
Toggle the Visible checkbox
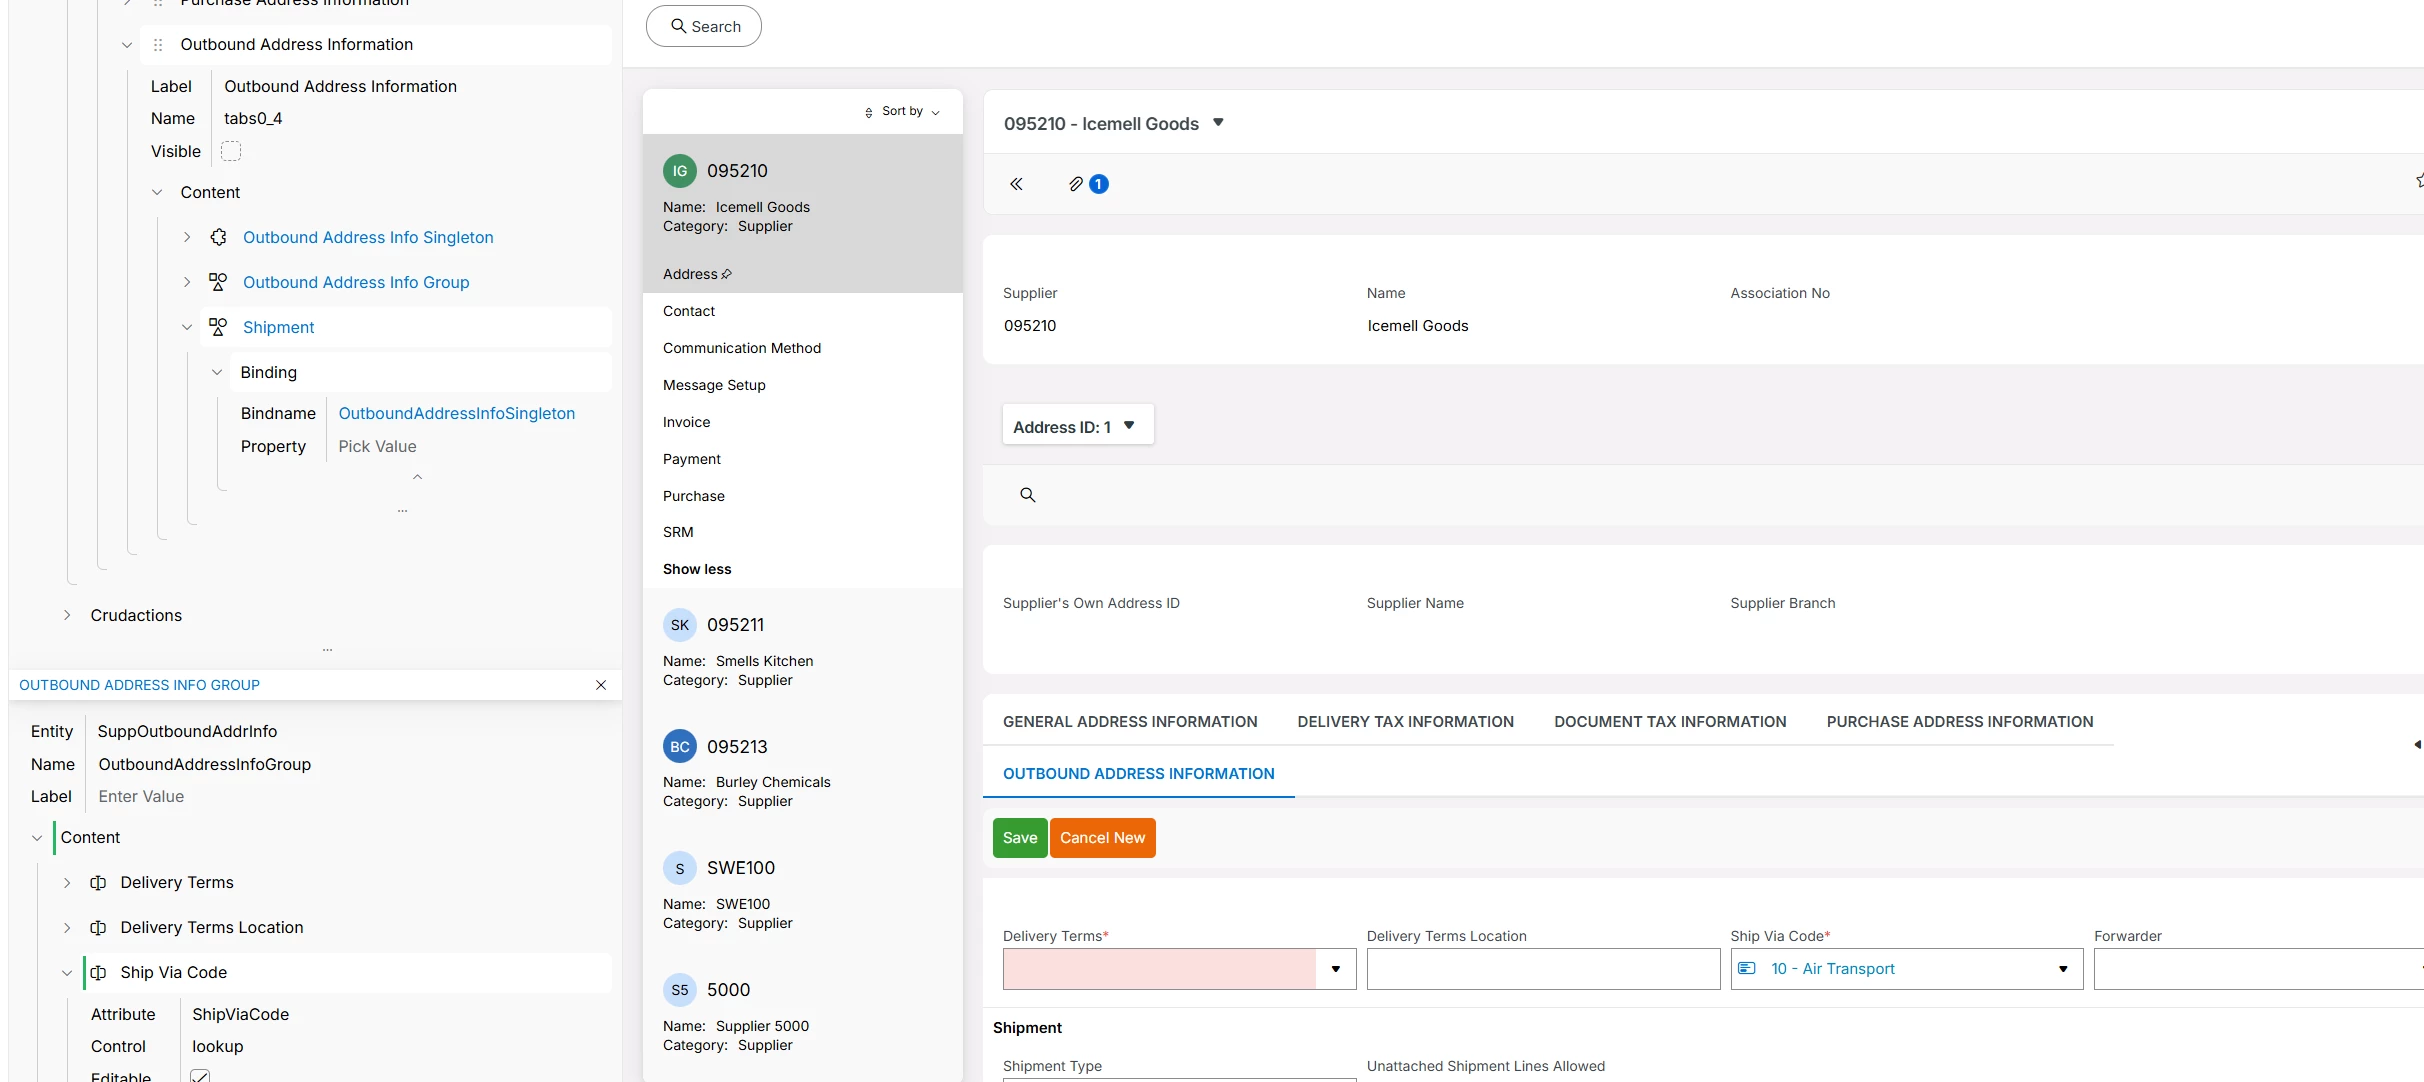(x=231, y=151)
